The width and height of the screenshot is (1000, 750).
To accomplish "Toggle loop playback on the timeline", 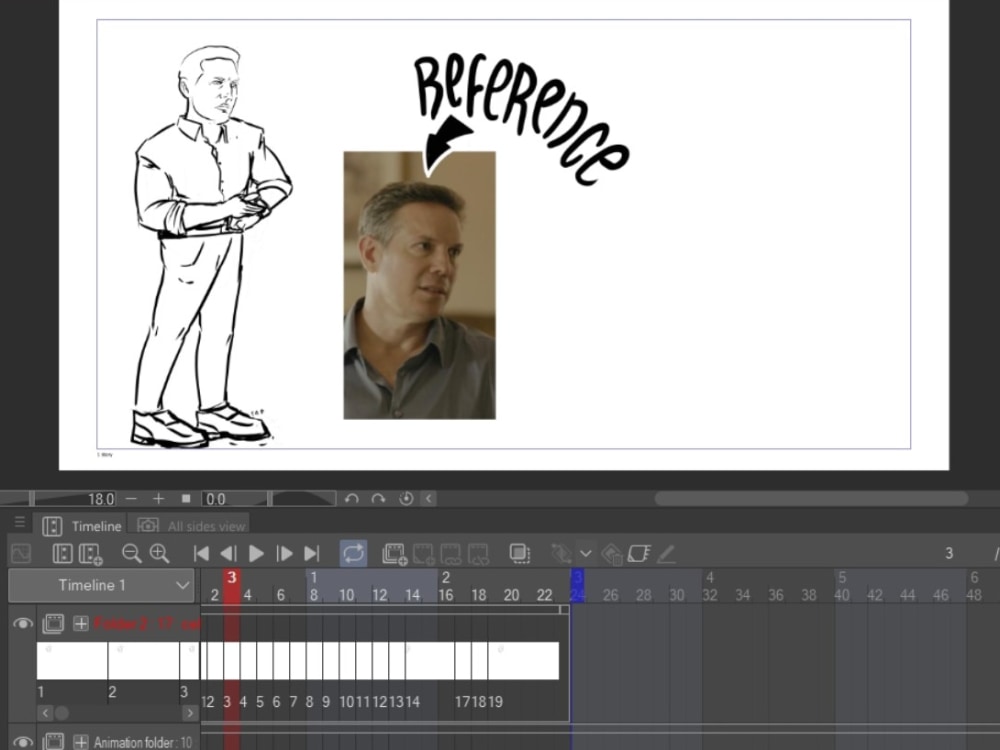I will coord(353,553).
